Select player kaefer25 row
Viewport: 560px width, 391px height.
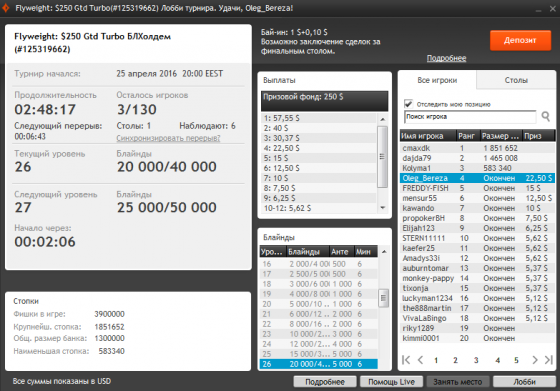[x=477, y=248]
